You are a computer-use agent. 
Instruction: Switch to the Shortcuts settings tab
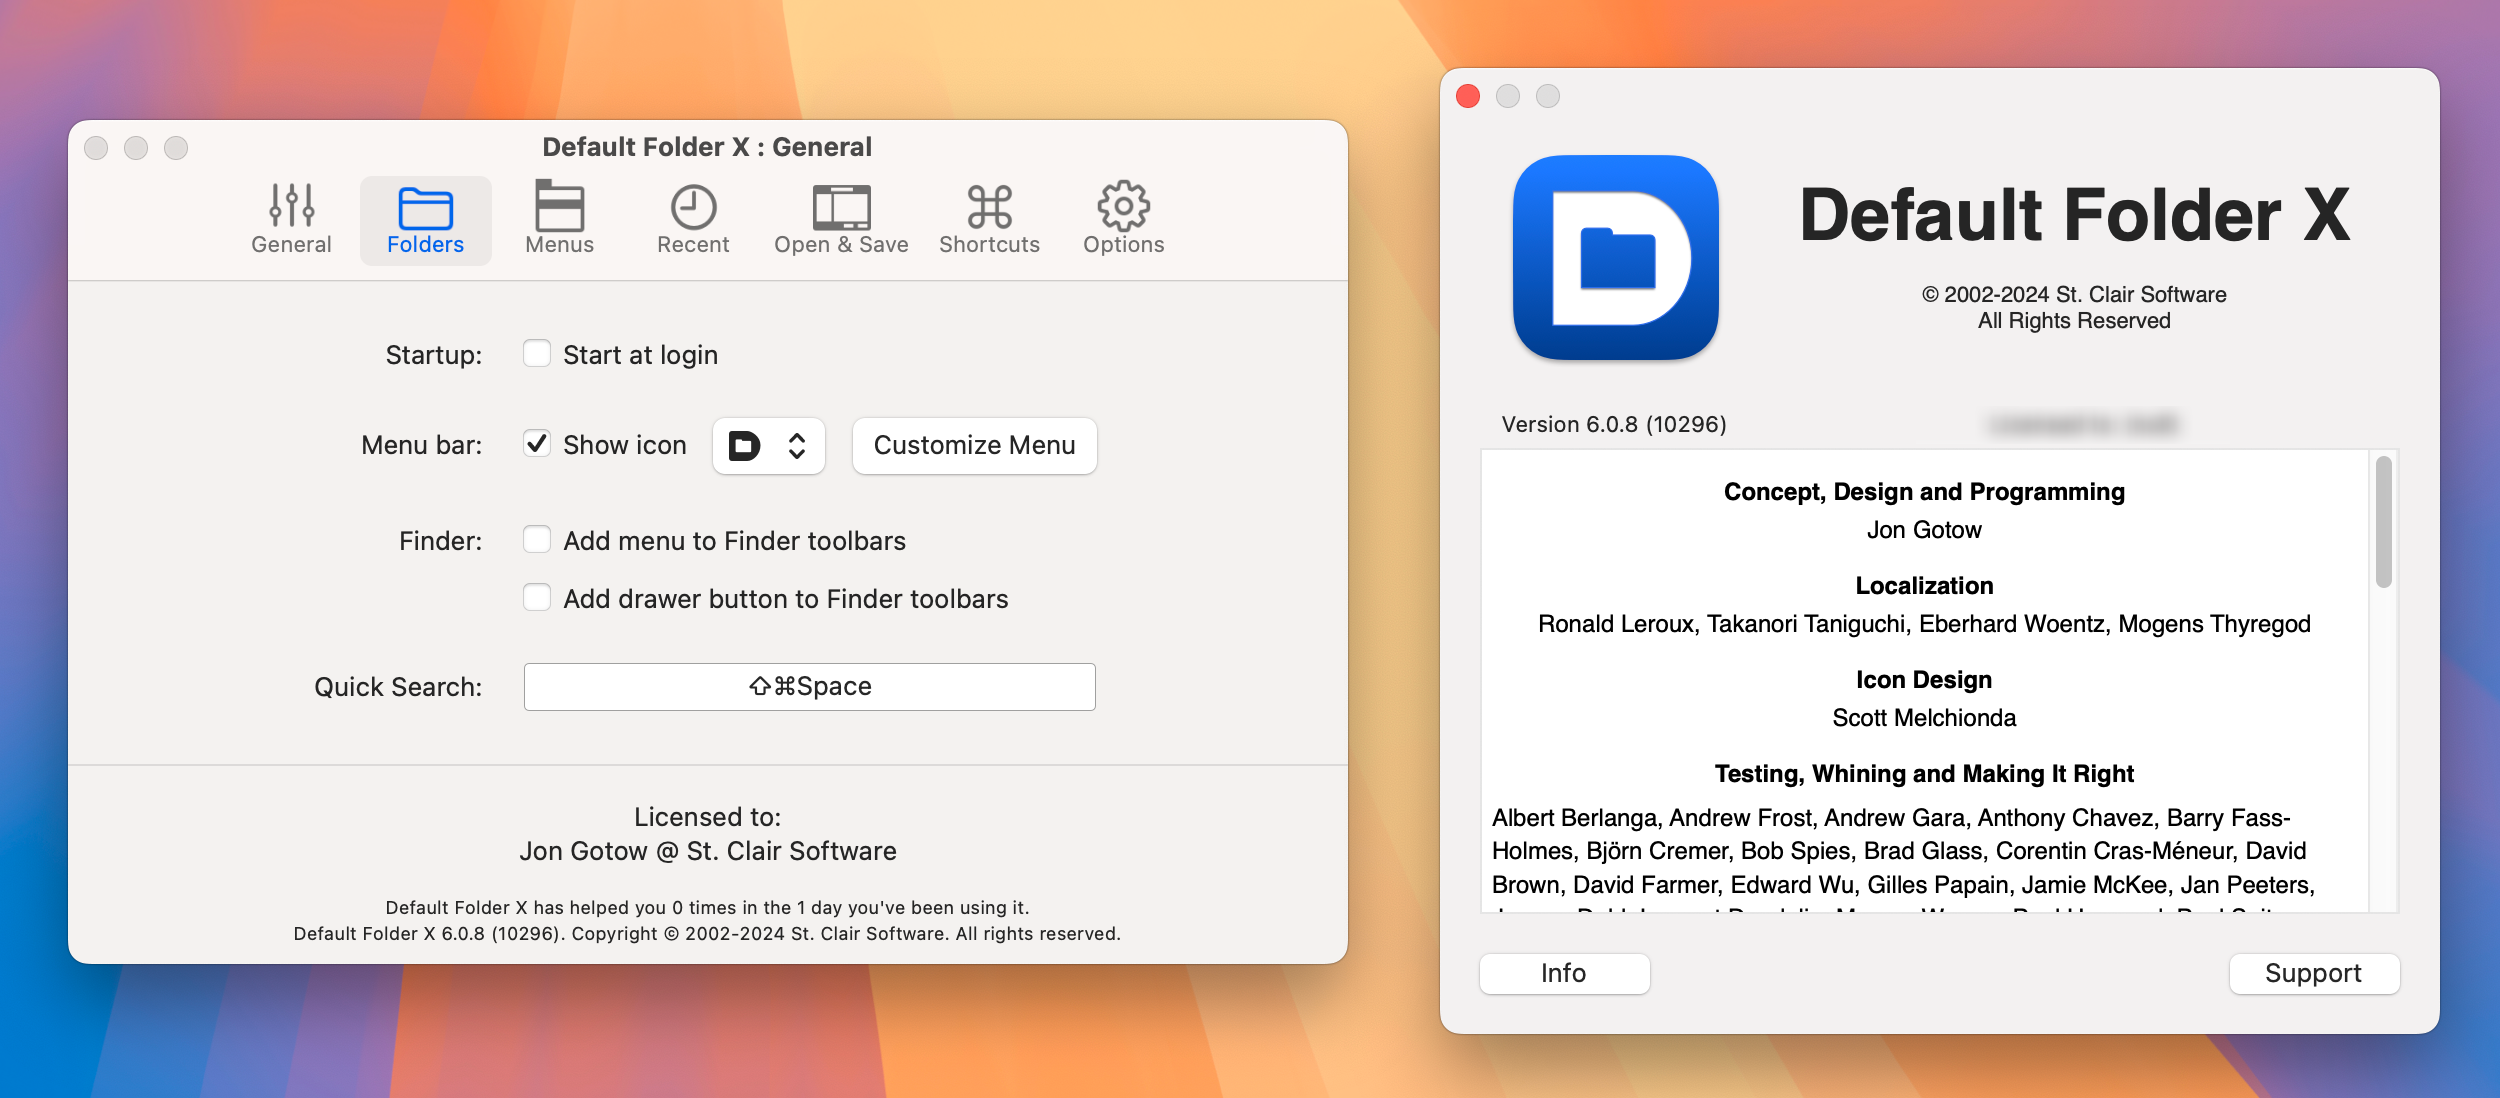[989, 217]
